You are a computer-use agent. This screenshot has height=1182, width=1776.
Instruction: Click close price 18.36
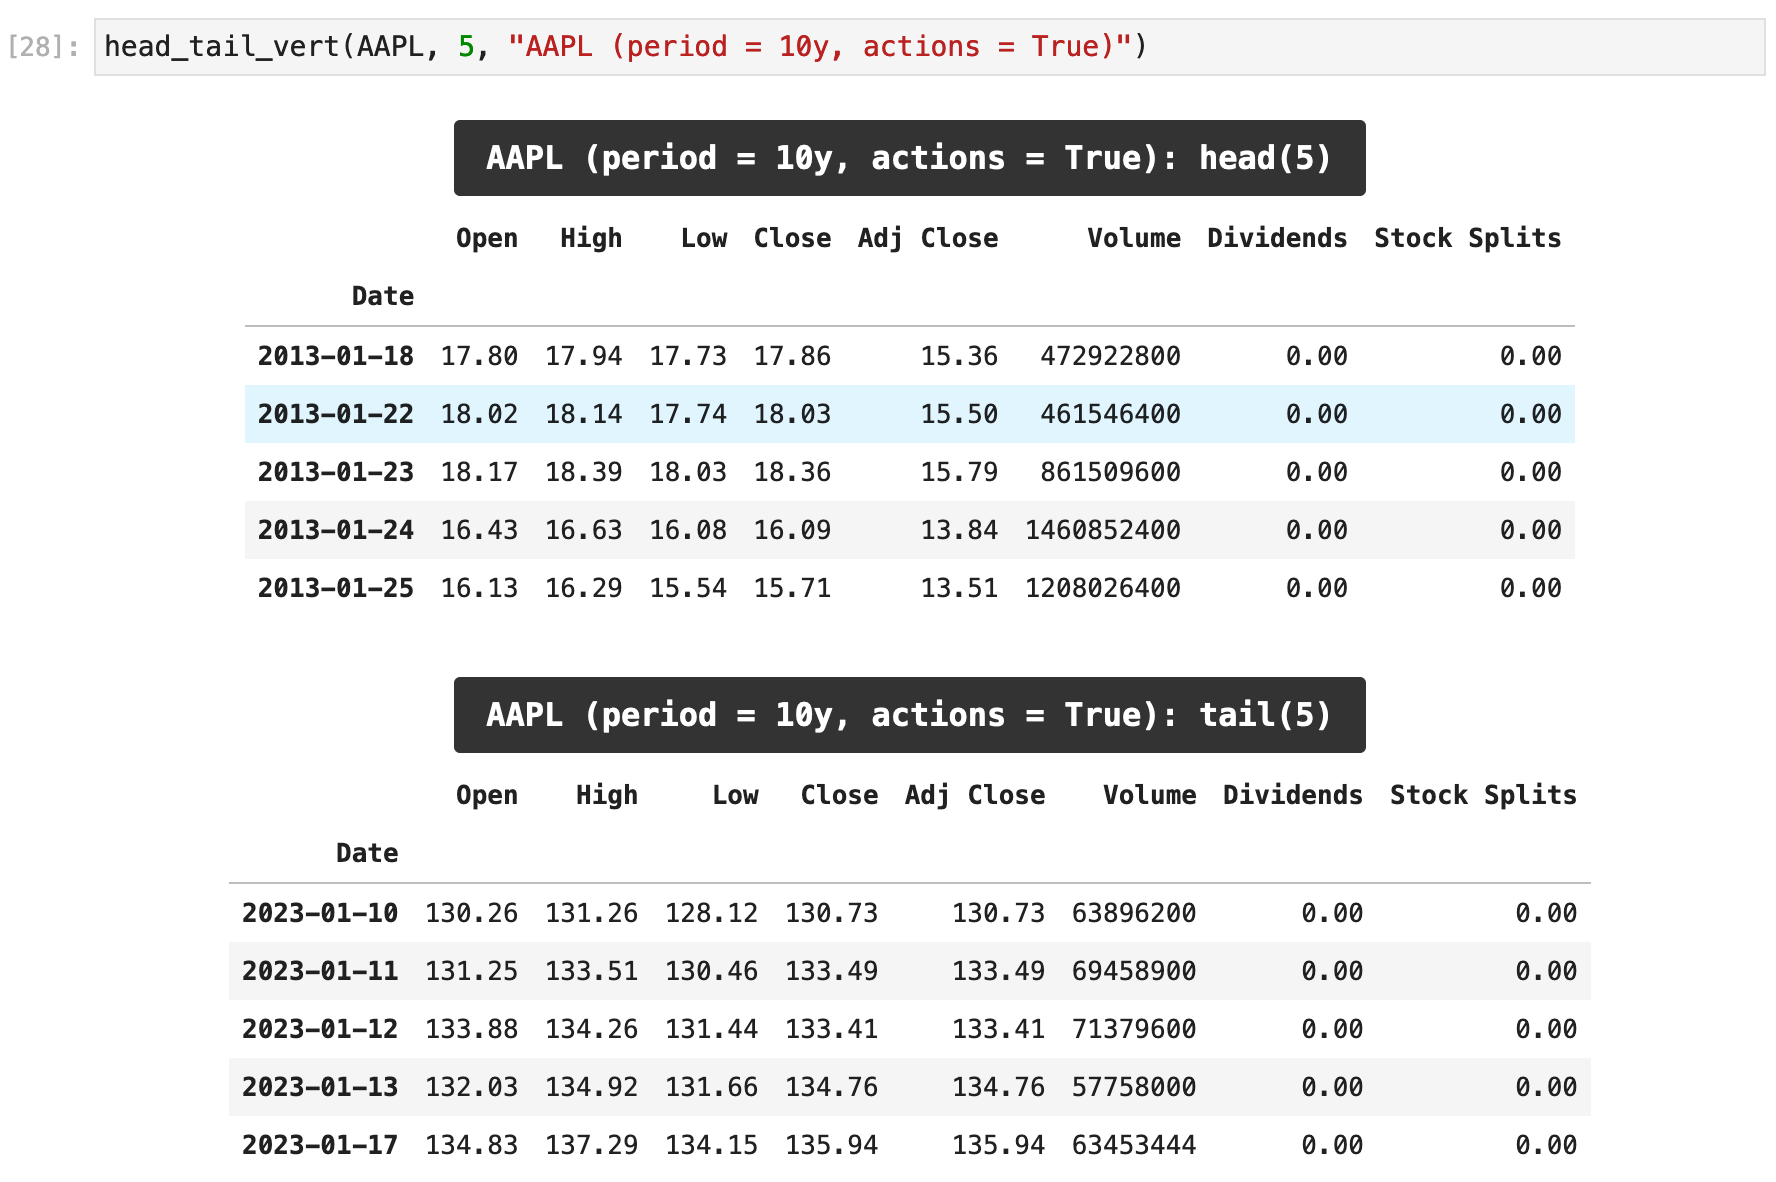[792, 472]
